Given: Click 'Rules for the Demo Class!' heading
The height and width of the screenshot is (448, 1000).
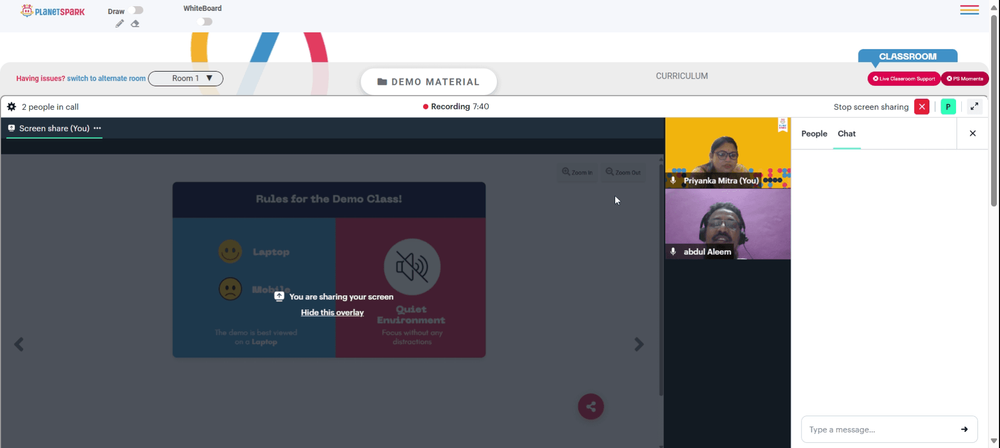Looking at the screenshot, I should (x=329, y=199).
